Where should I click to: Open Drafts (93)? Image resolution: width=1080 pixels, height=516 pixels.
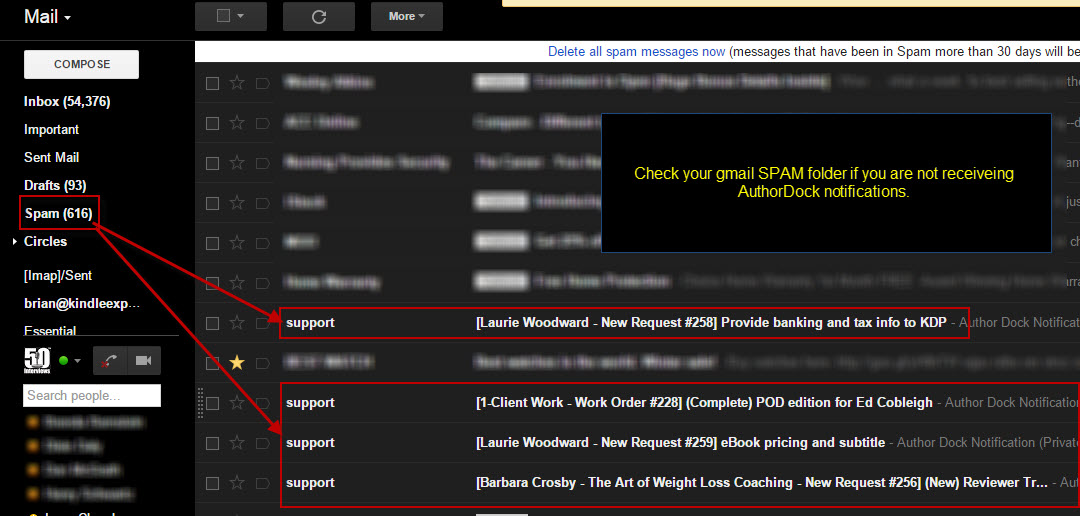point(55,186)
